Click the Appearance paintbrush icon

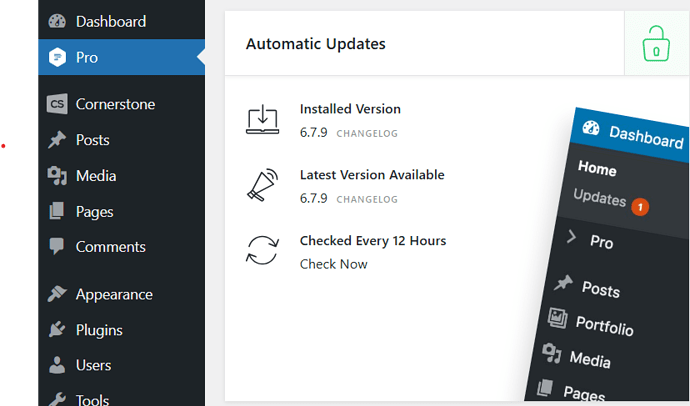pos(57,295)
